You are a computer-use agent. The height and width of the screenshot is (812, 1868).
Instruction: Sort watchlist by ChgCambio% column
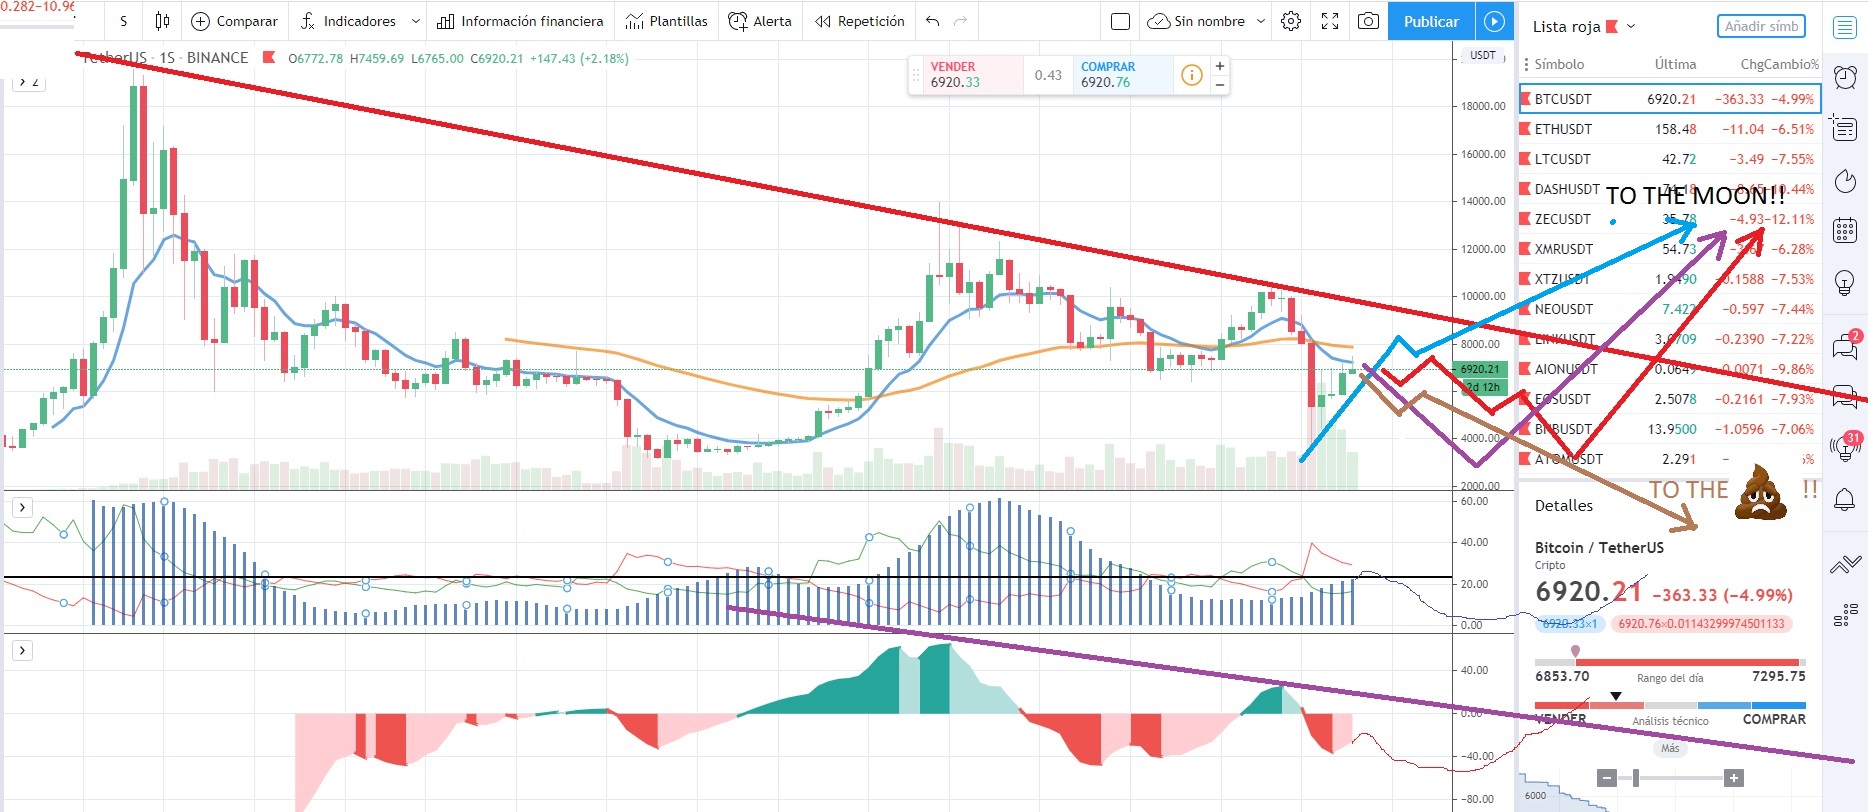point(1780,64)
